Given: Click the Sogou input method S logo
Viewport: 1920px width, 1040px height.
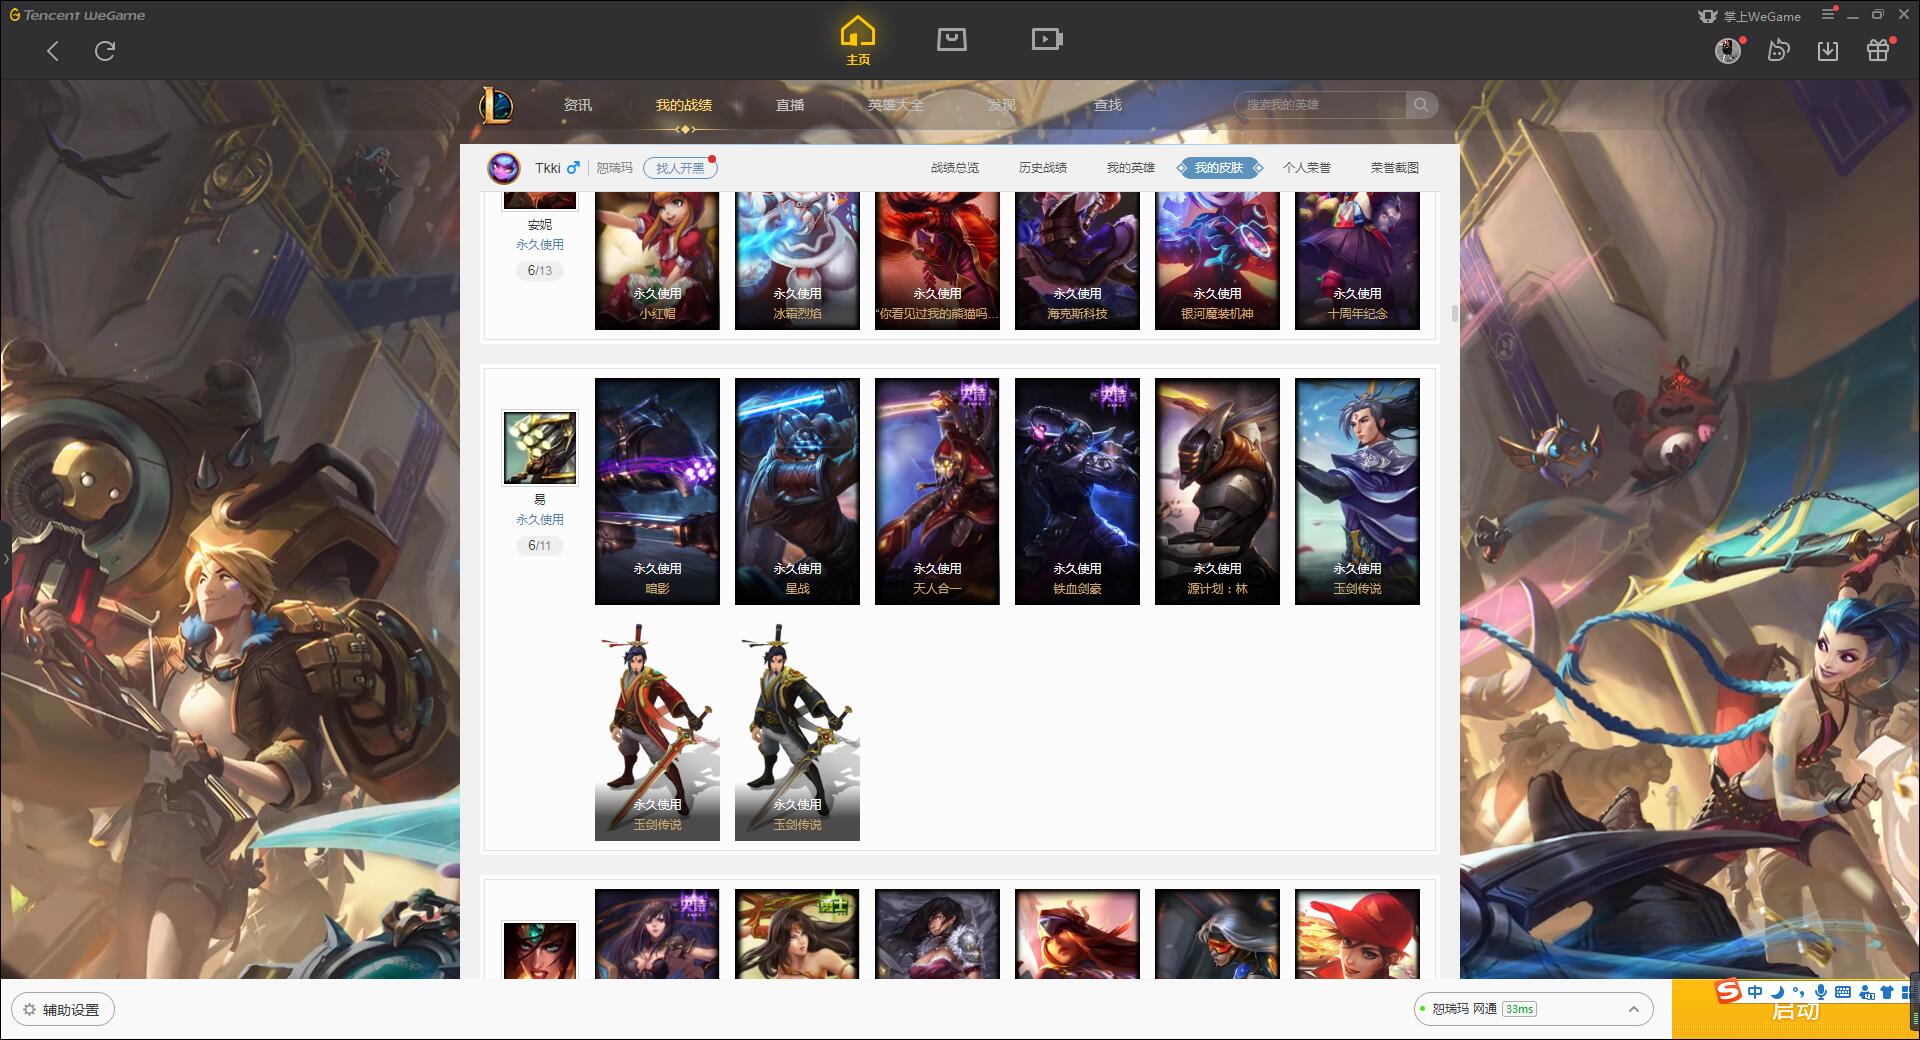Looking at the screenshot, I should tap(1729, 992).
